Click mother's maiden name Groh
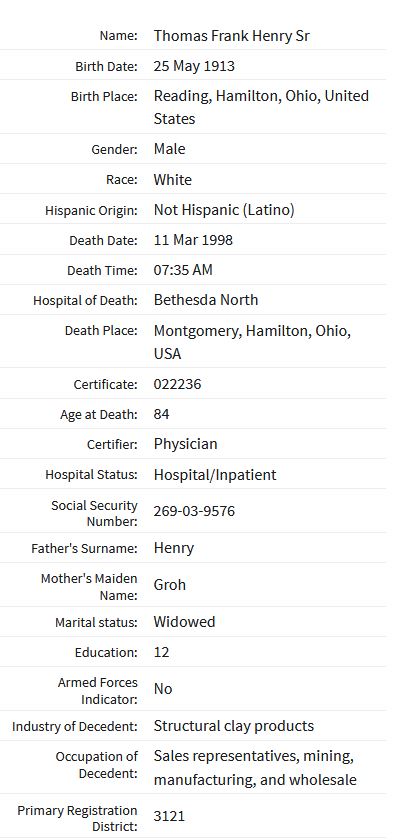This screenshot has width=396, height=840. (x=170, y=584)
